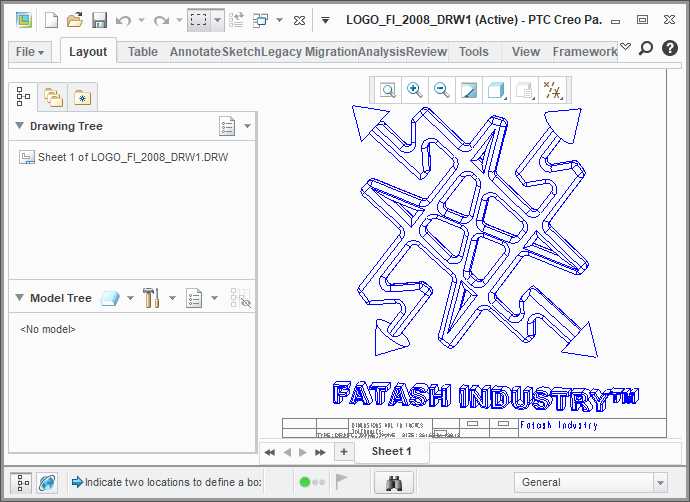Go to the previous sheet
This screenshot has height=502, width=690.
pyautogui.click(x=287, y=452)
